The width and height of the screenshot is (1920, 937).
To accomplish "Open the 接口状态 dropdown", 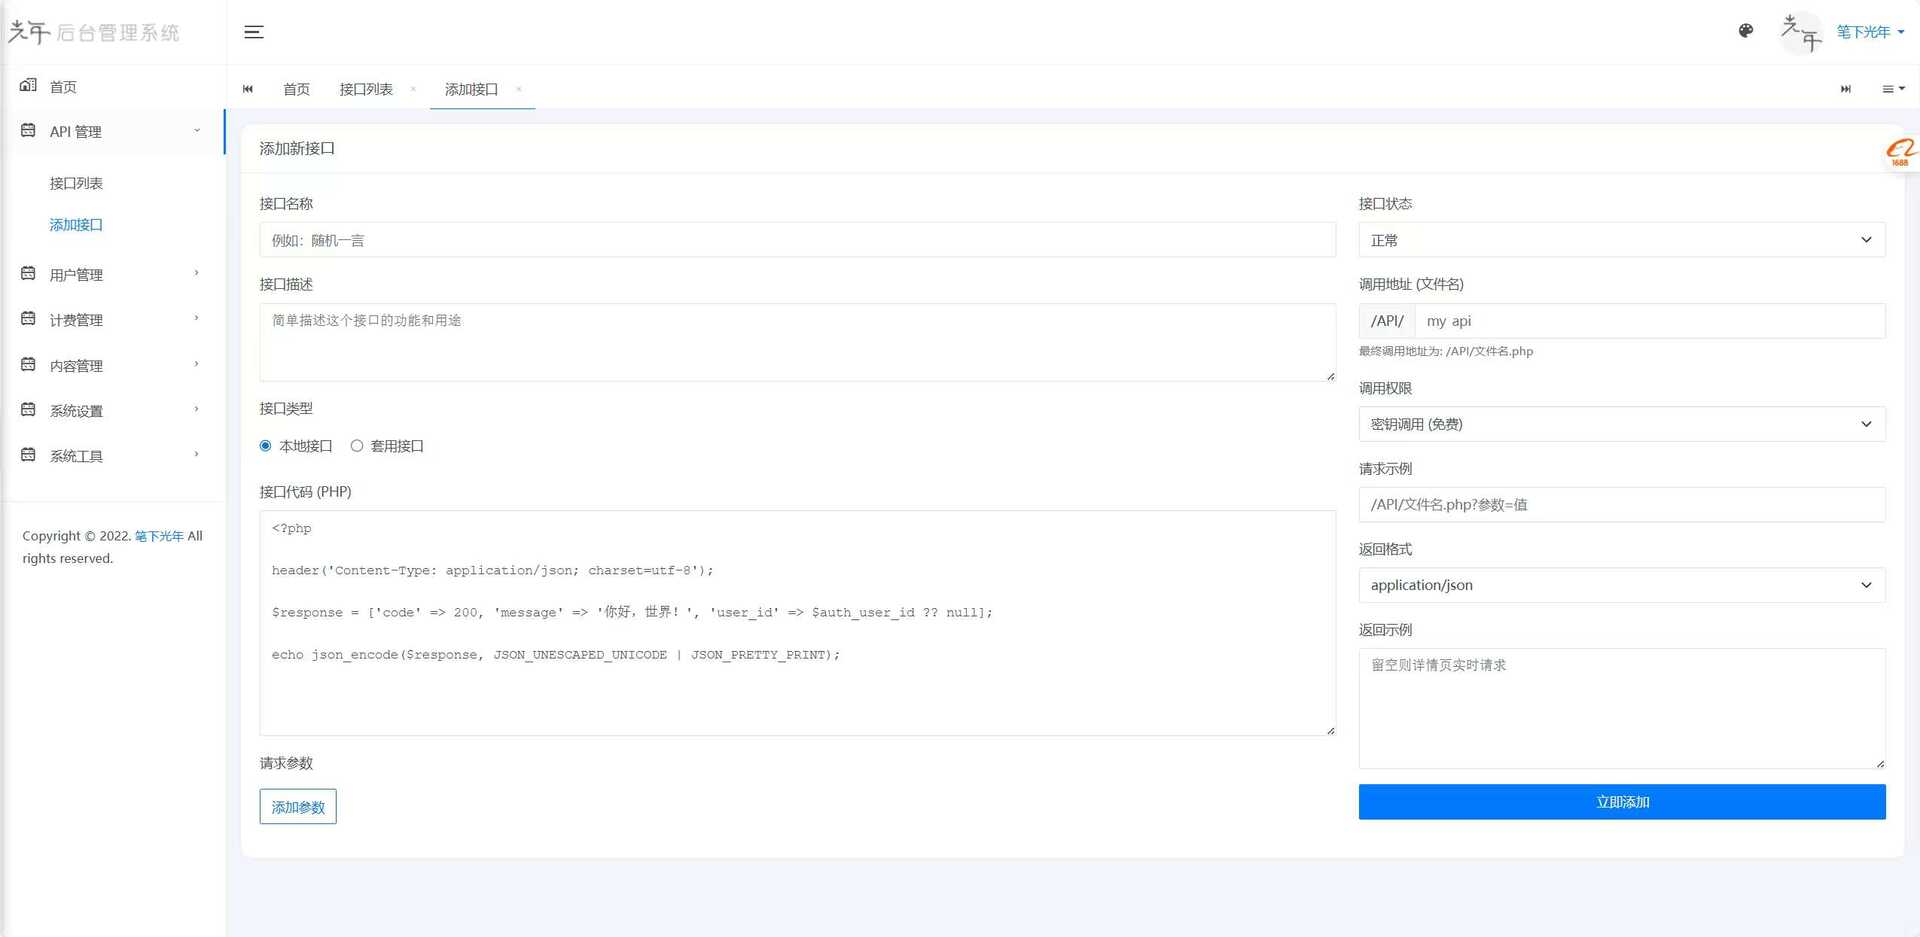I will click(1621, 240).
